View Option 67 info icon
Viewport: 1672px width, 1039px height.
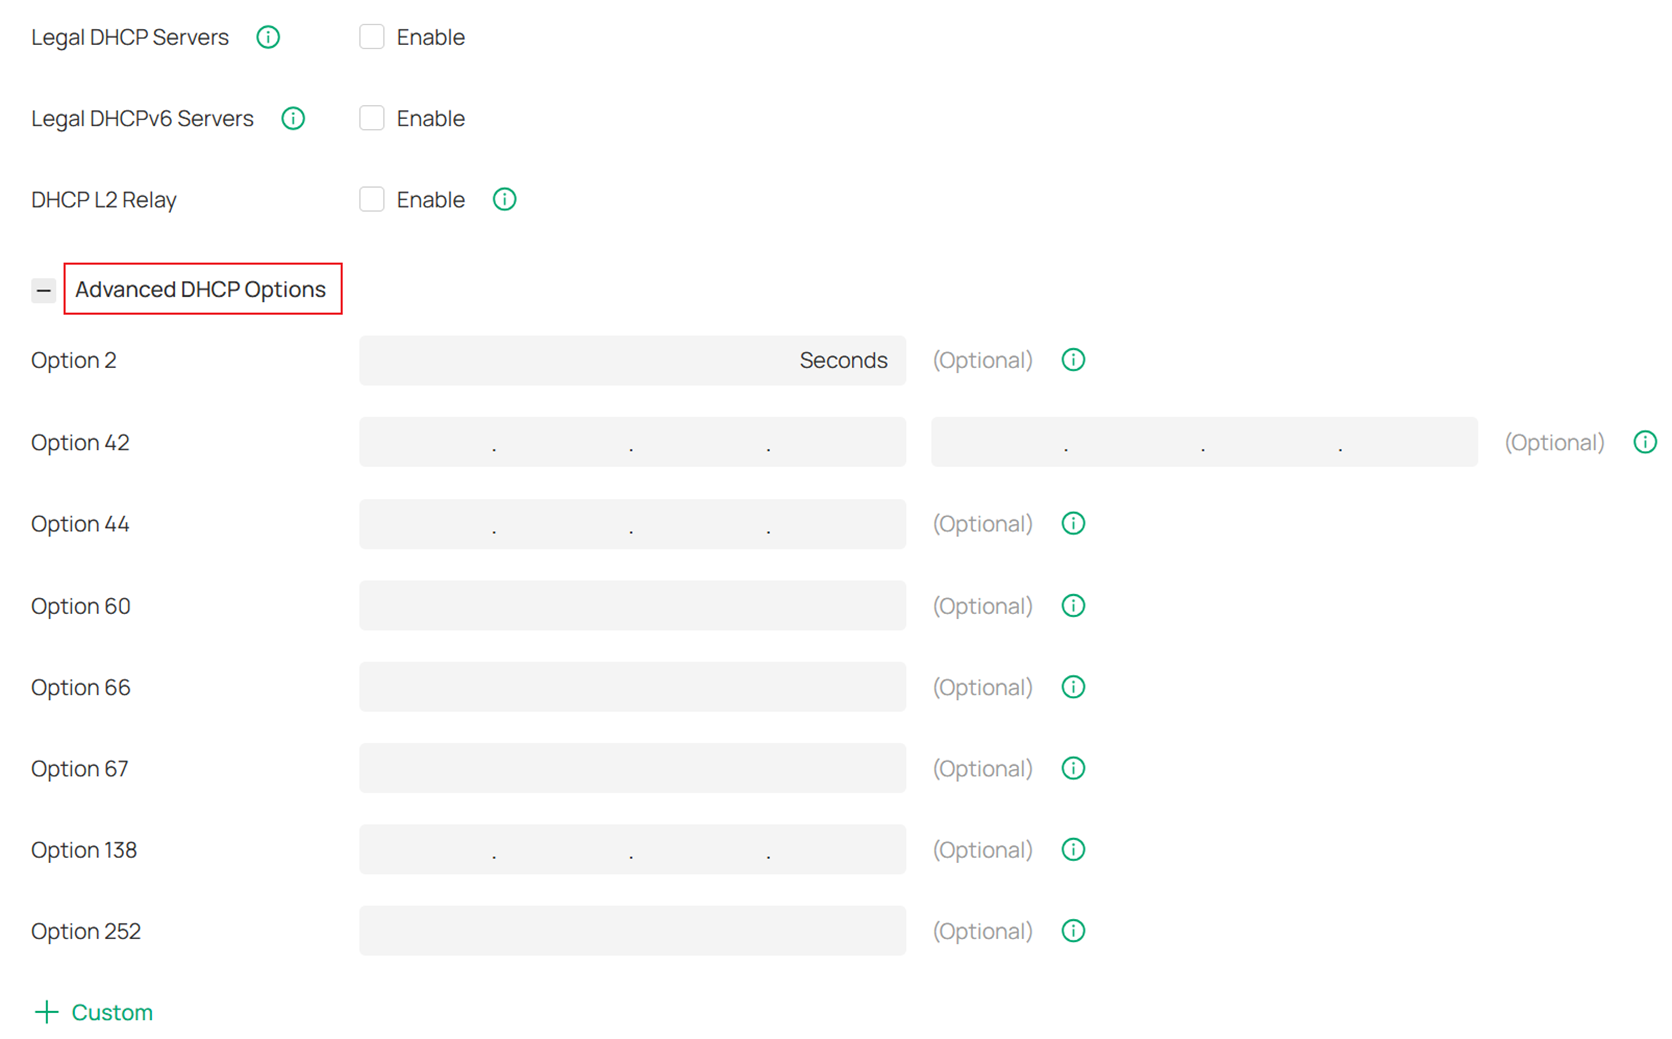(x=1072, y=768)
